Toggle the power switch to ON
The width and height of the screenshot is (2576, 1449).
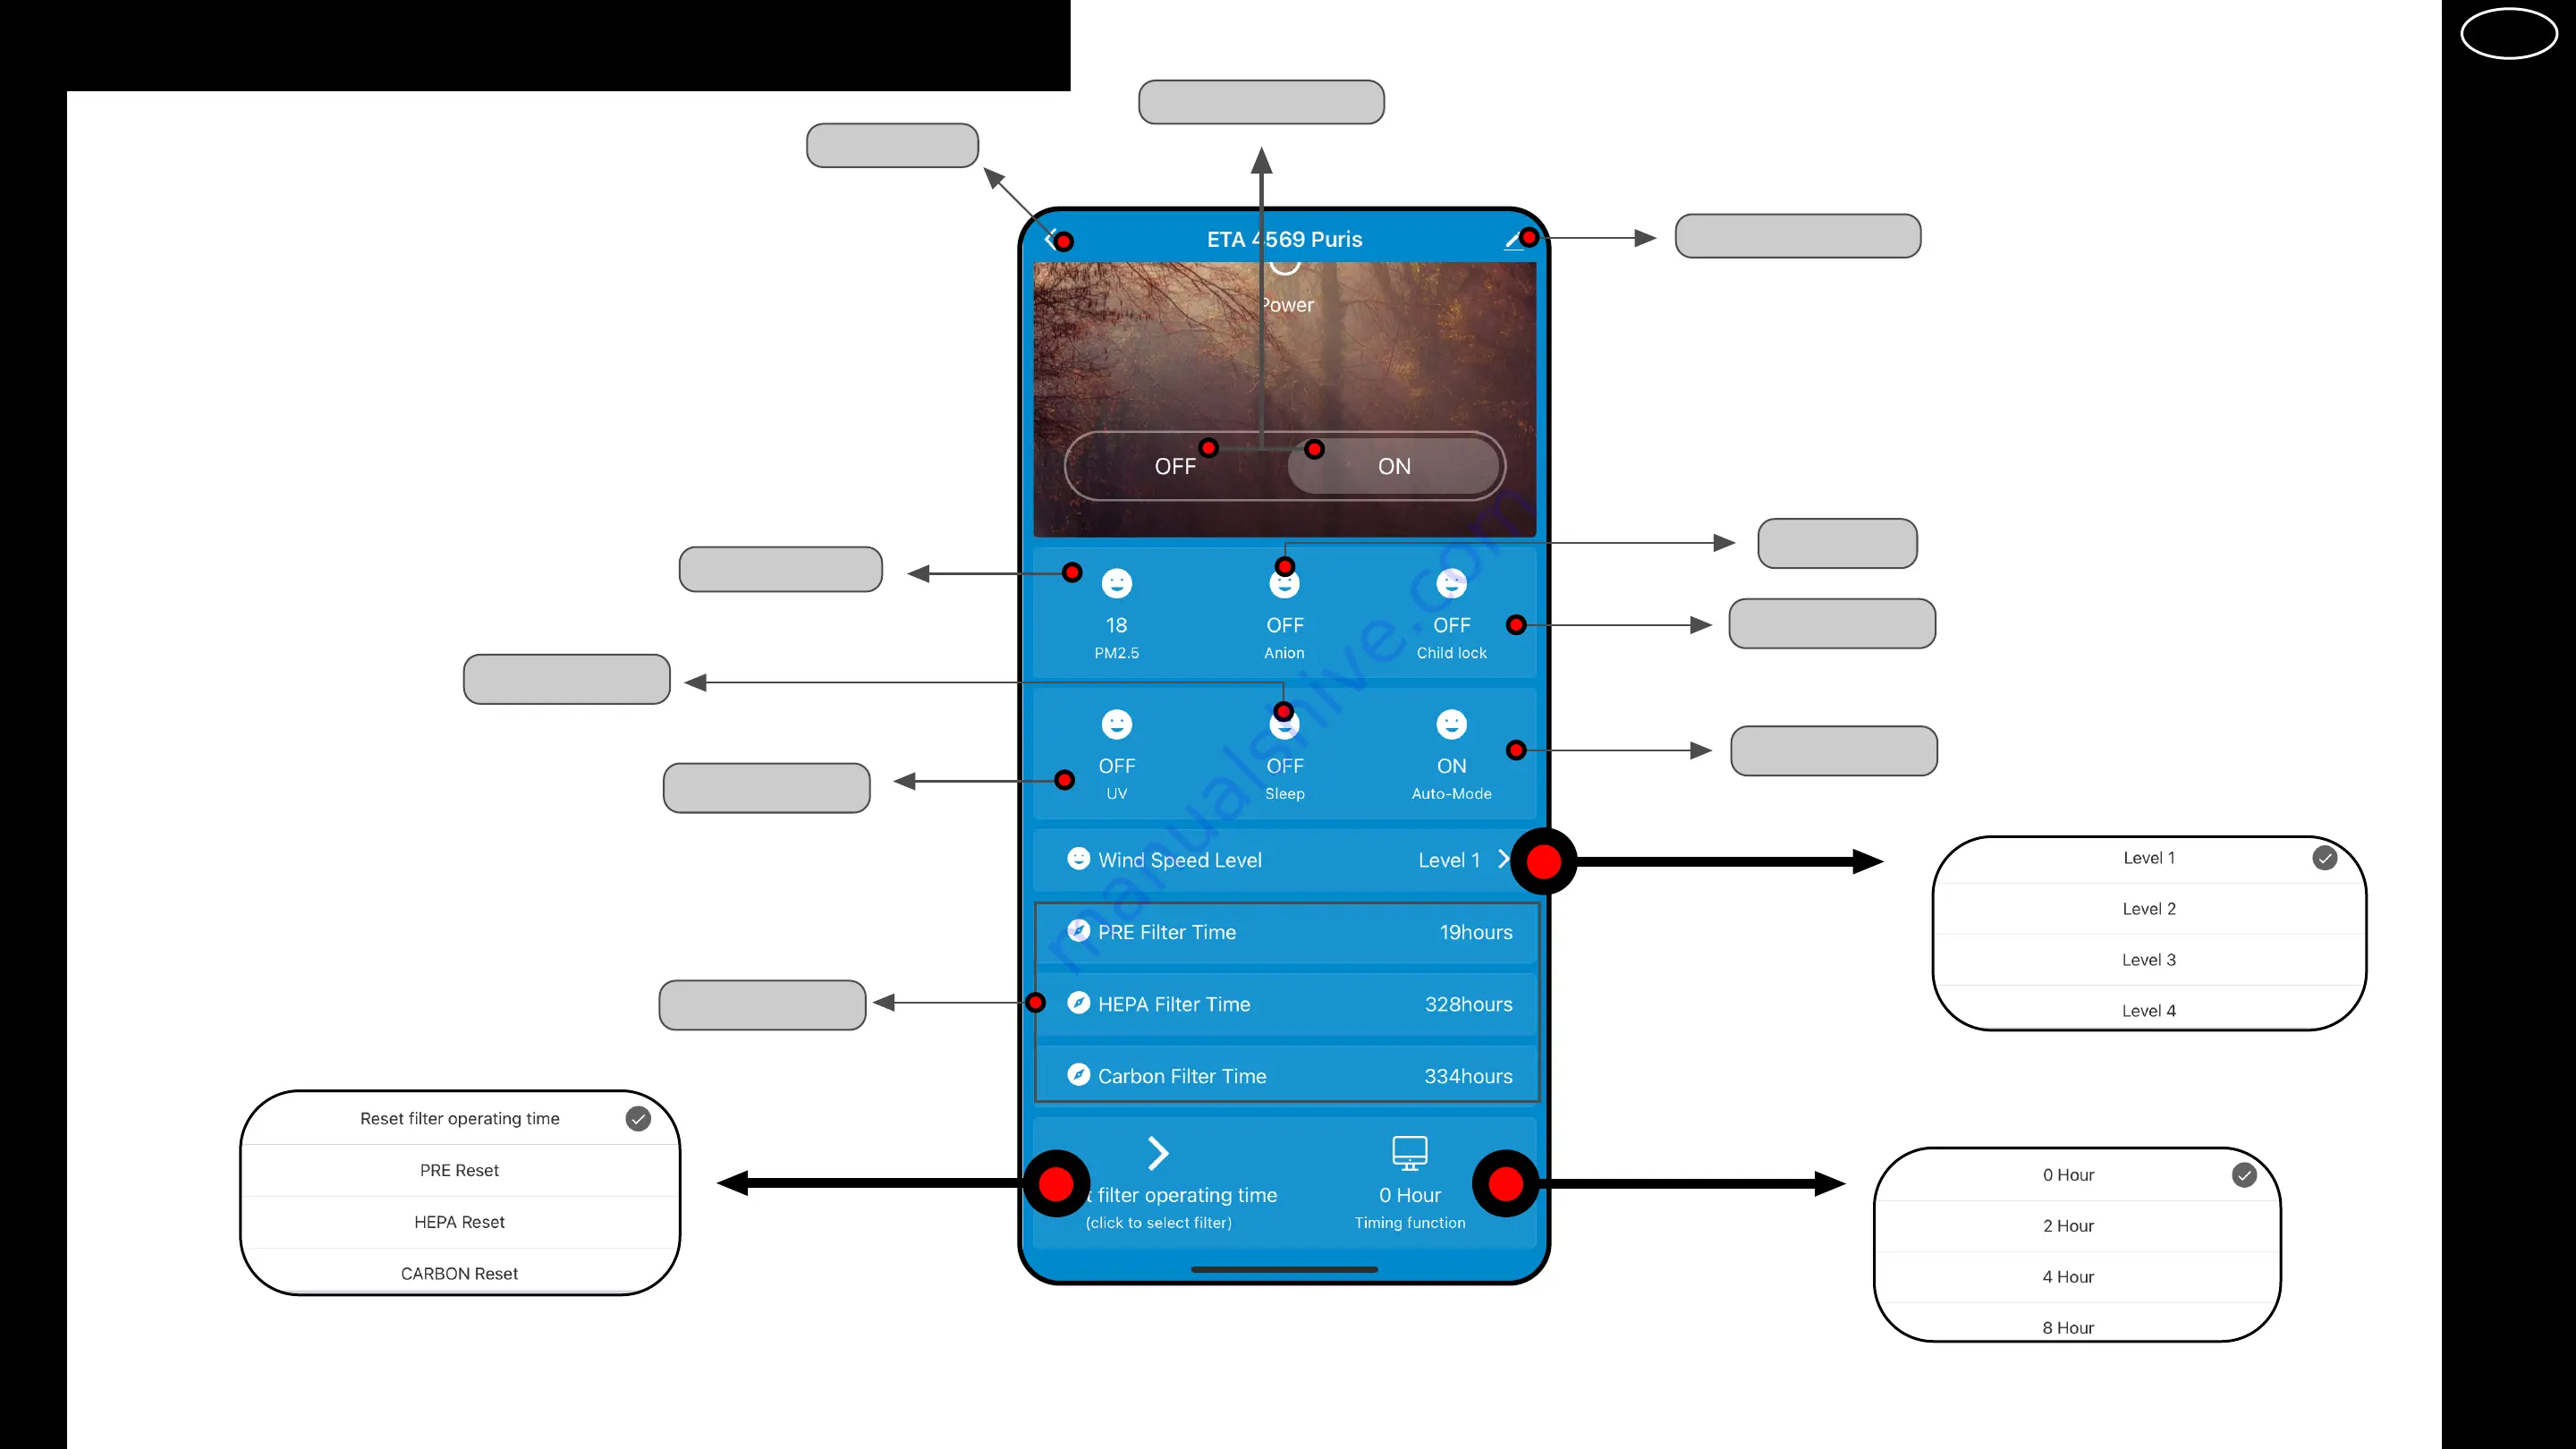[1394, 465]
